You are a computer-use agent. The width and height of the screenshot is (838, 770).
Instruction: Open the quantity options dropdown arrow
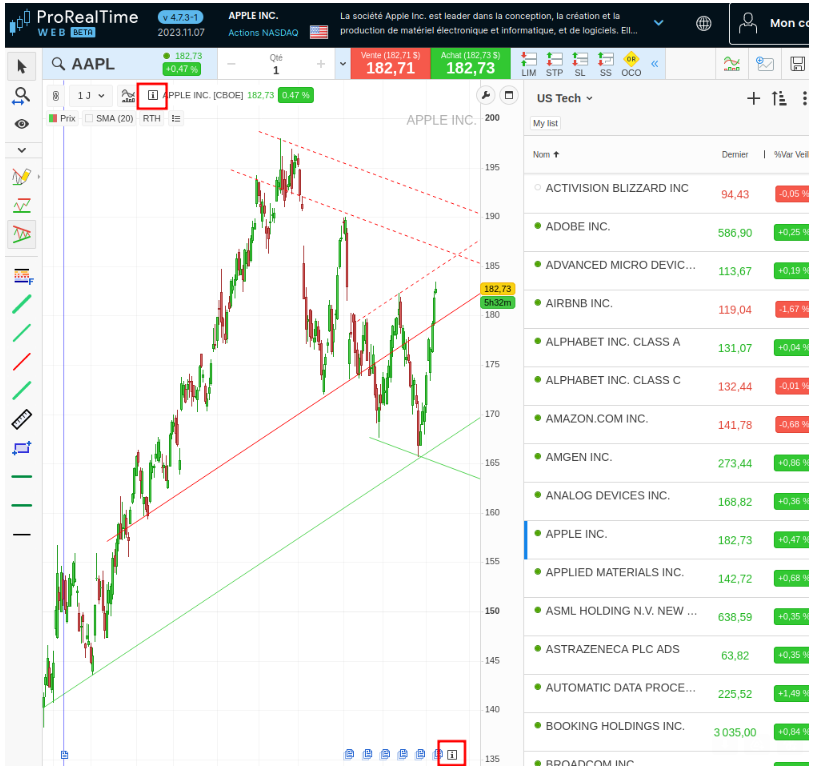point(343,64)
